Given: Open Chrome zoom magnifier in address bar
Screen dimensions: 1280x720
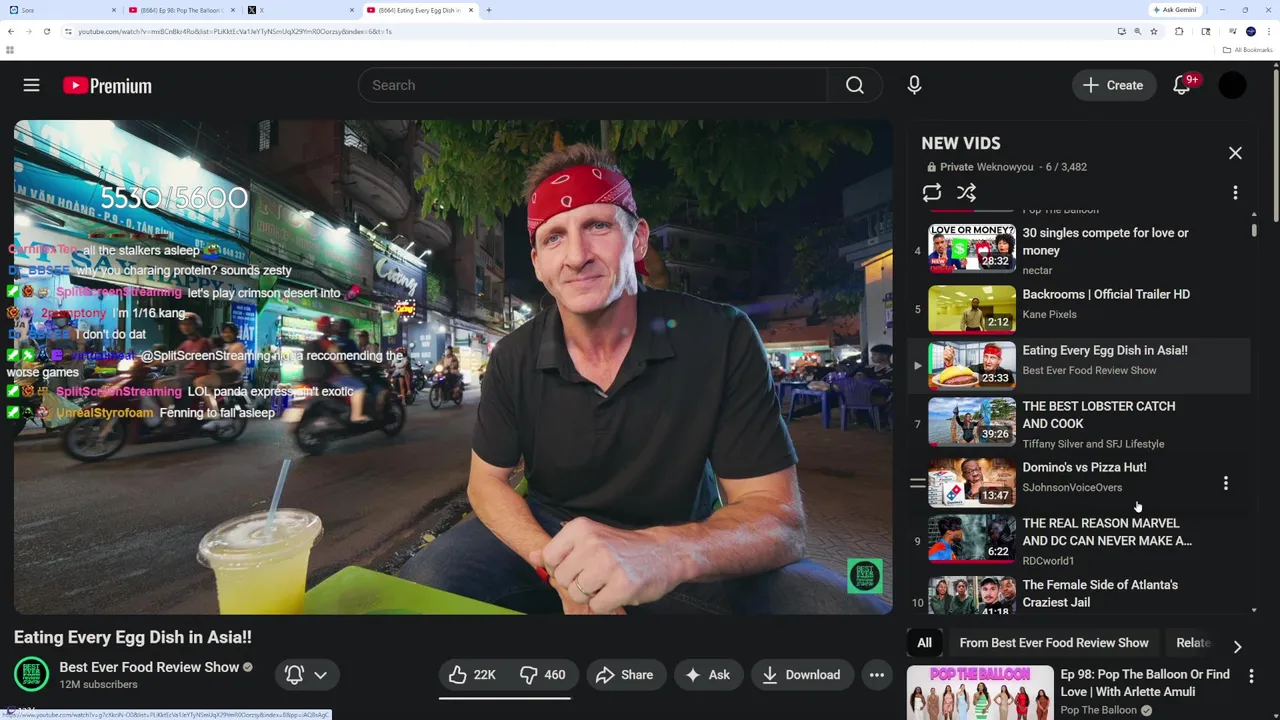Looking at the screenshot, I should [x=1137, y=31].
